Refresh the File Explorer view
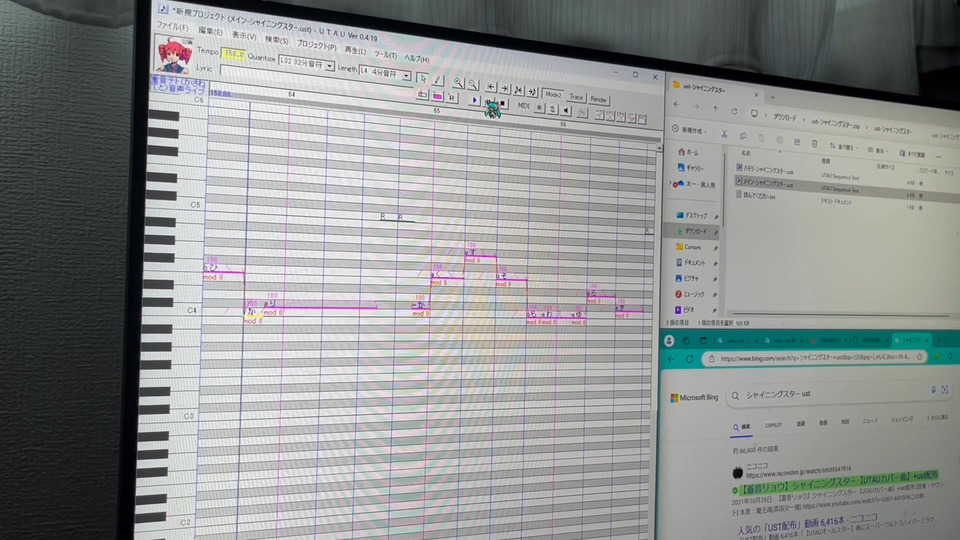Viewport: 960px width, 540px height. (734, 111)
